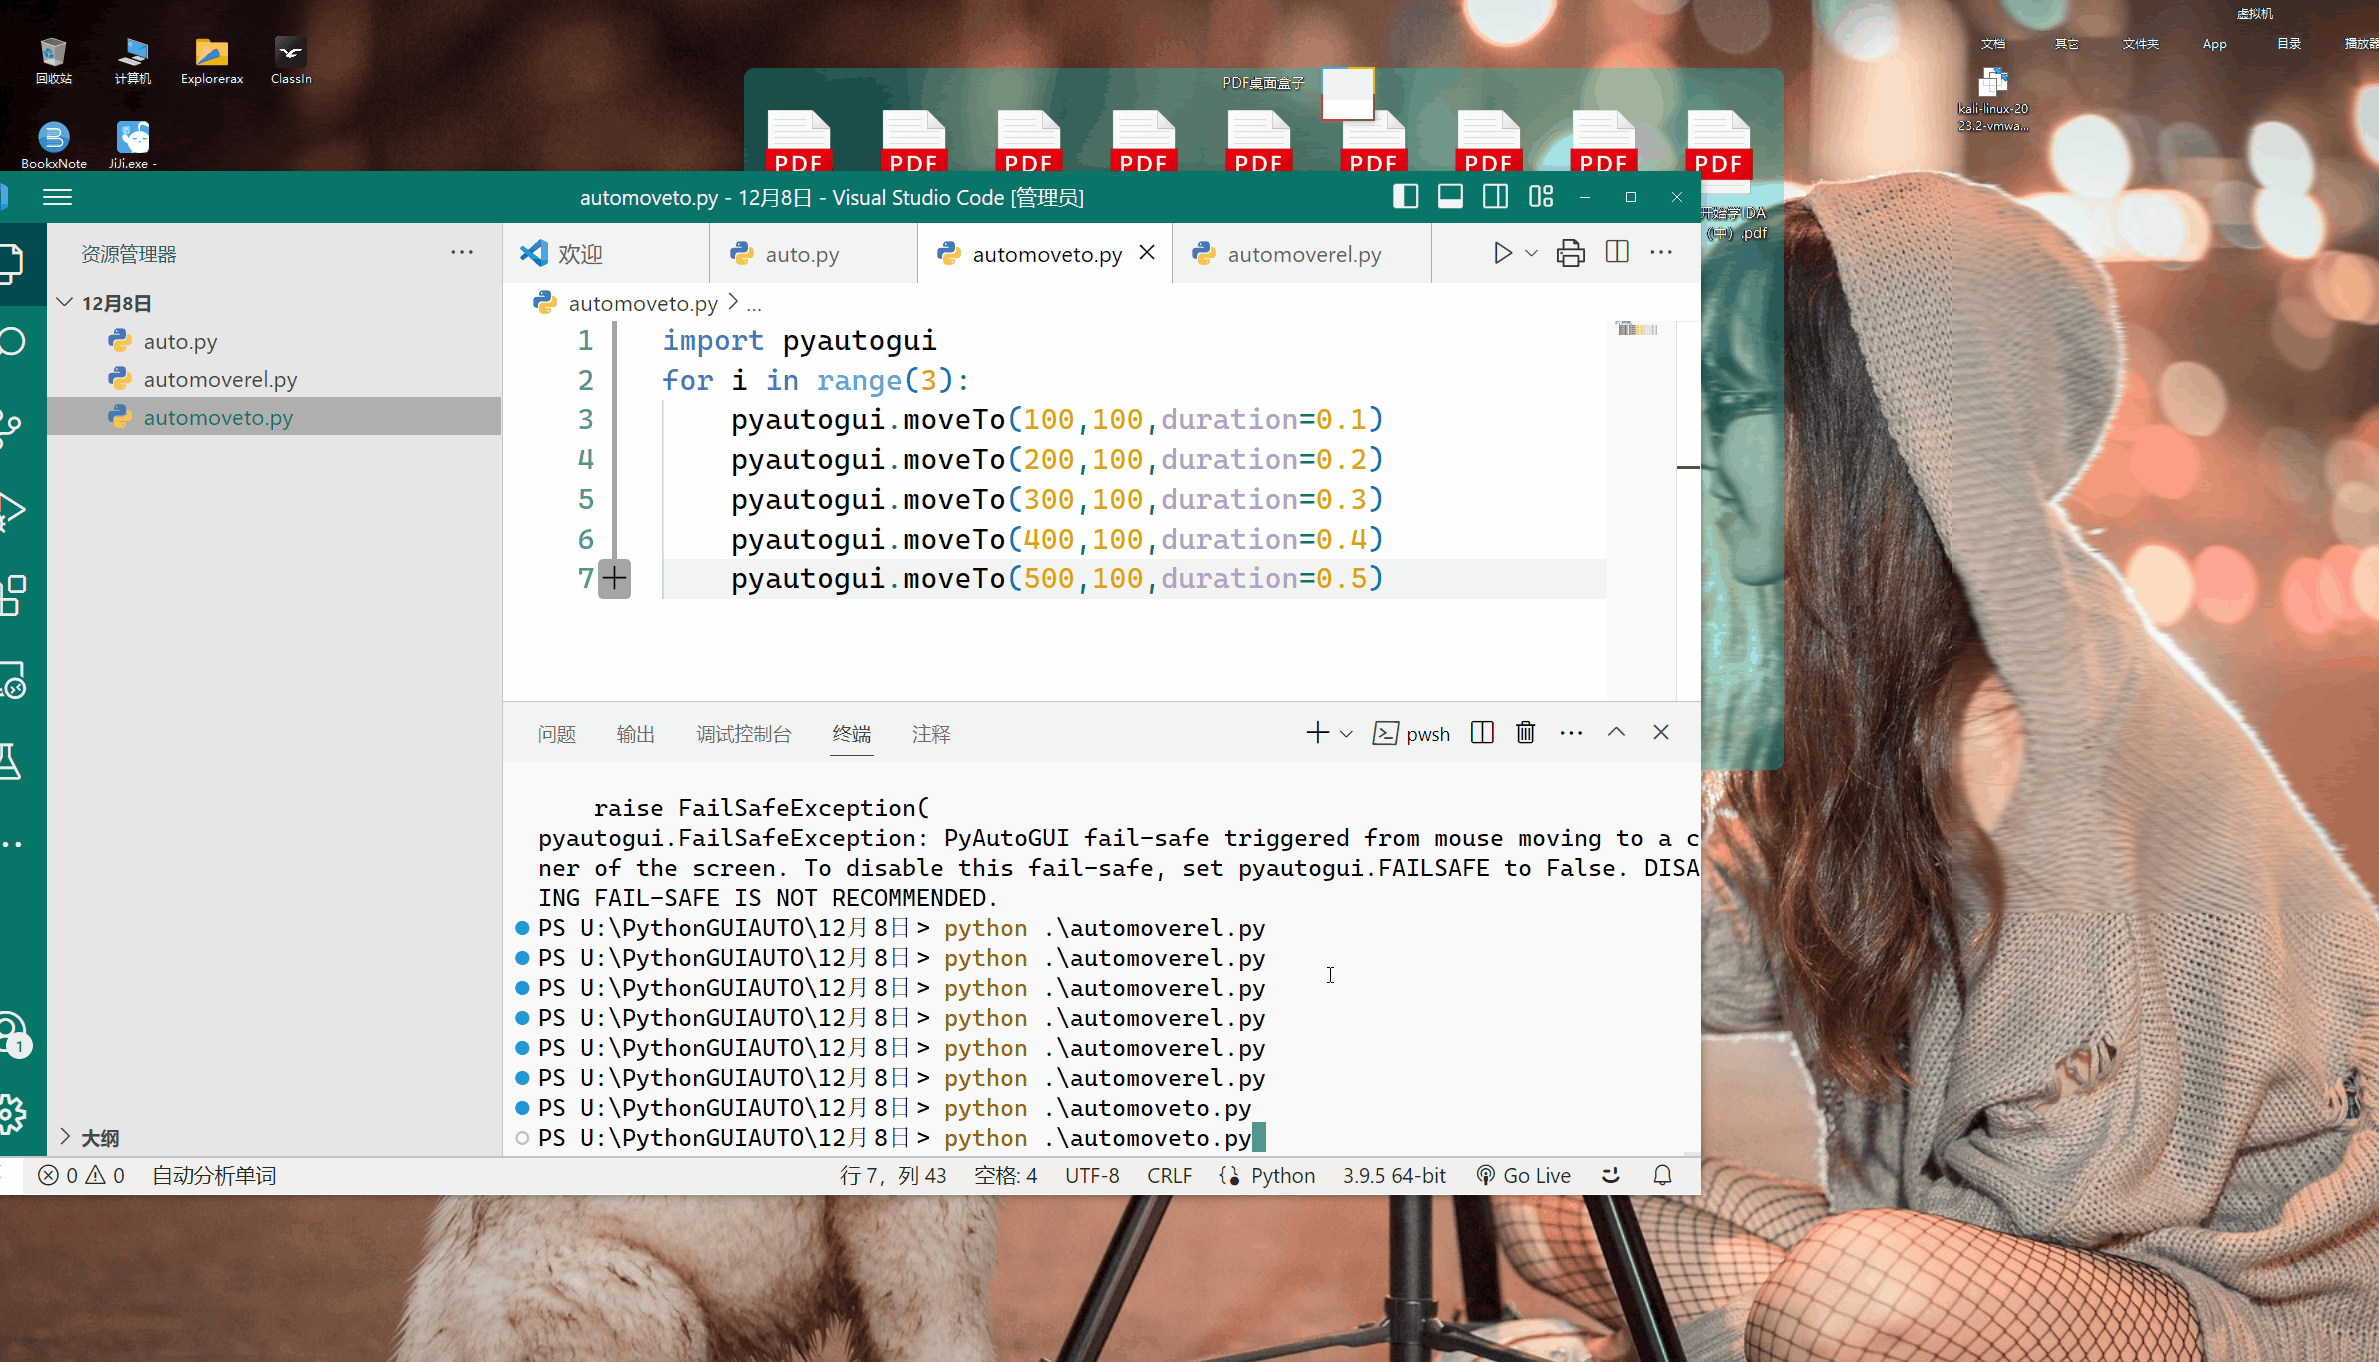The width and height of the screenshot is (2379, 1362).
Task: Open terminal panel more actions
Action: [x=1571, y=733]
